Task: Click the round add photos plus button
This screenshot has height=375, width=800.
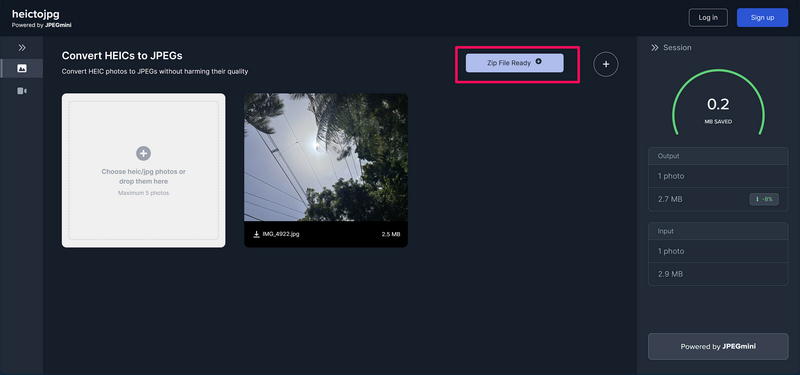Action: [606, 64]
